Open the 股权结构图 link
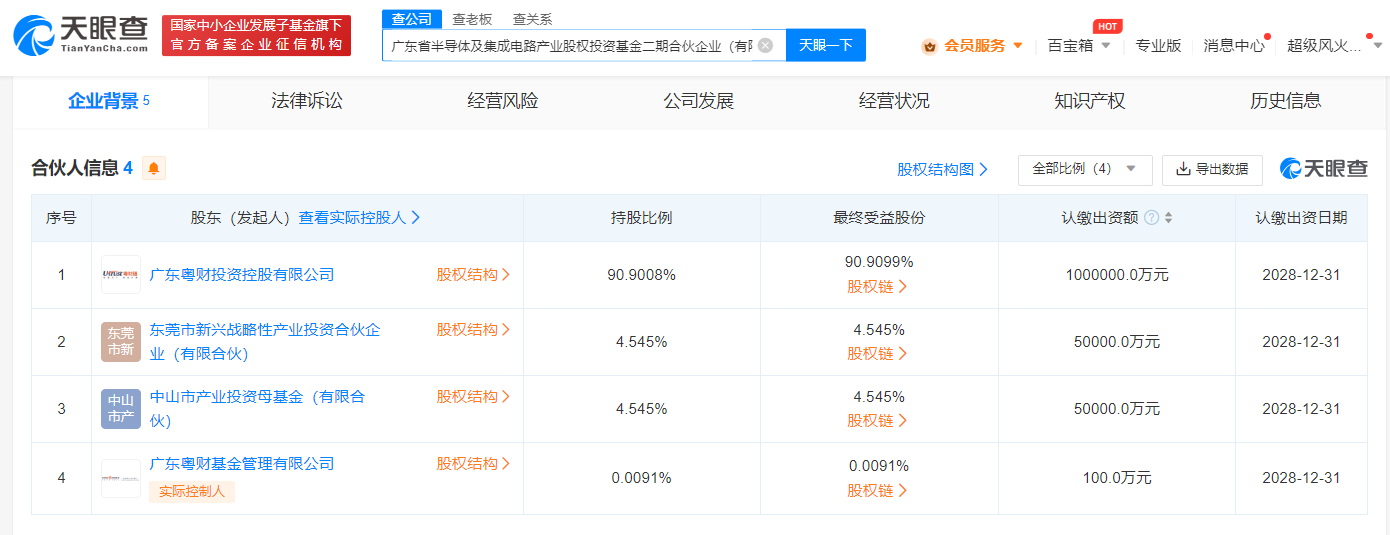Image resolution: width=1390 pixels, height=535 pixels. [942, 170]
